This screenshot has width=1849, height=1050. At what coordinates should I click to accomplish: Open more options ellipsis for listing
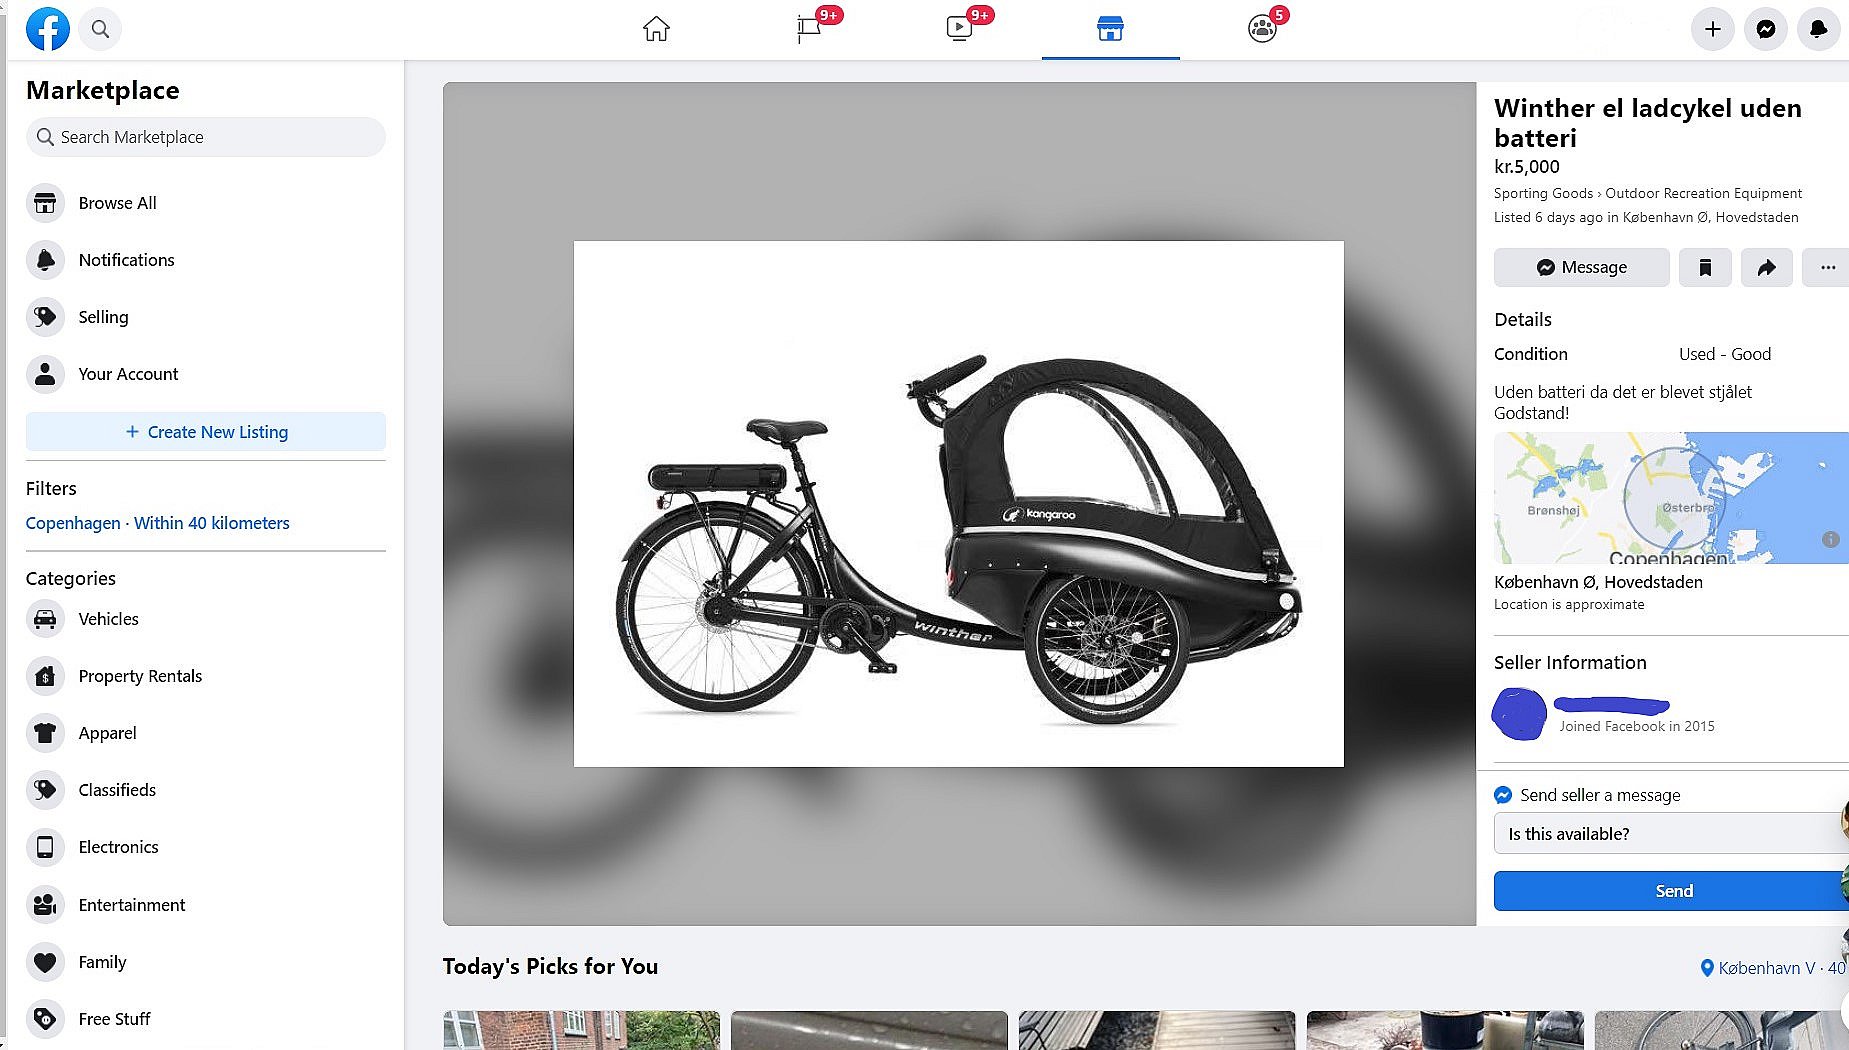[1826, 267]
